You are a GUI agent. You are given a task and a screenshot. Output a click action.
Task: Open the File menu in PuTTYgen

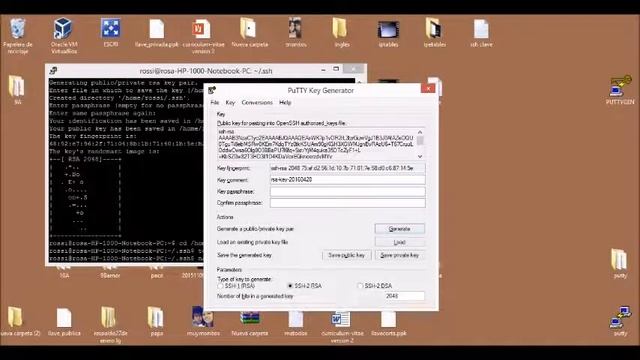point(215,102)
